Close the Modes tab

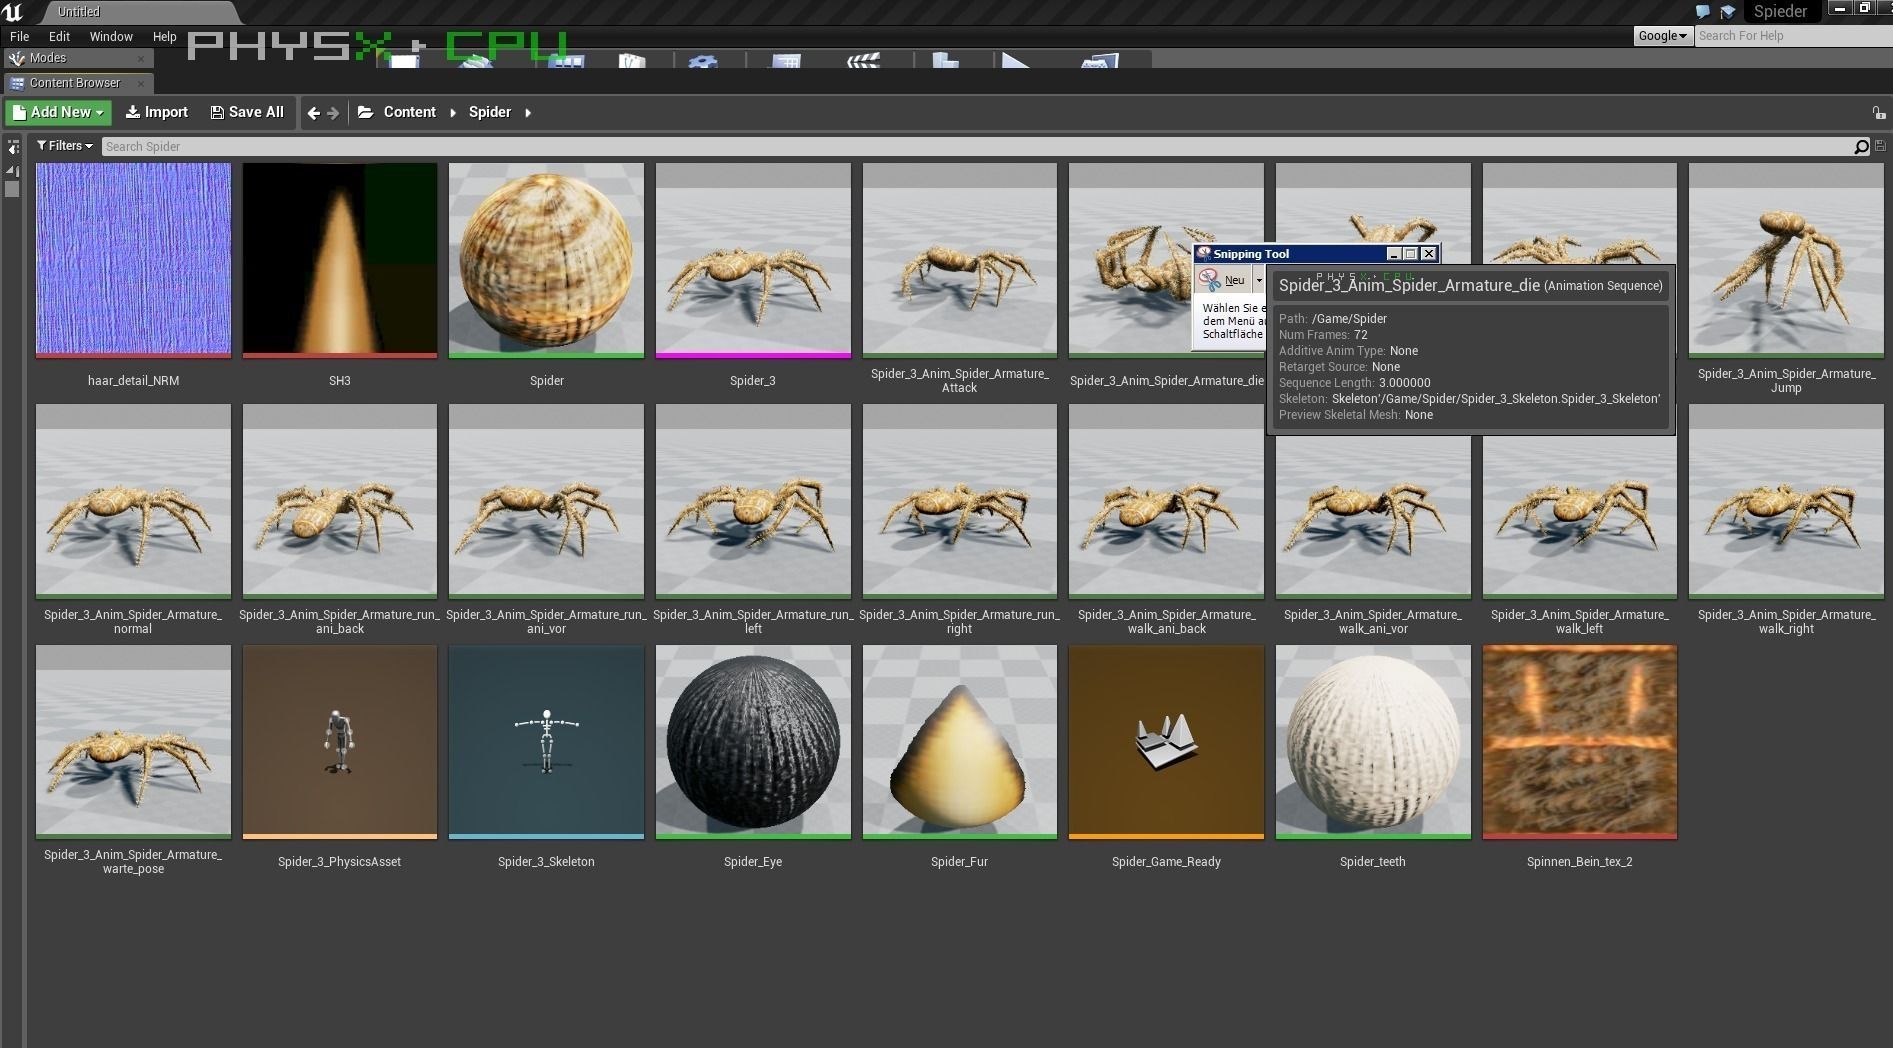[x=141, y=58]
